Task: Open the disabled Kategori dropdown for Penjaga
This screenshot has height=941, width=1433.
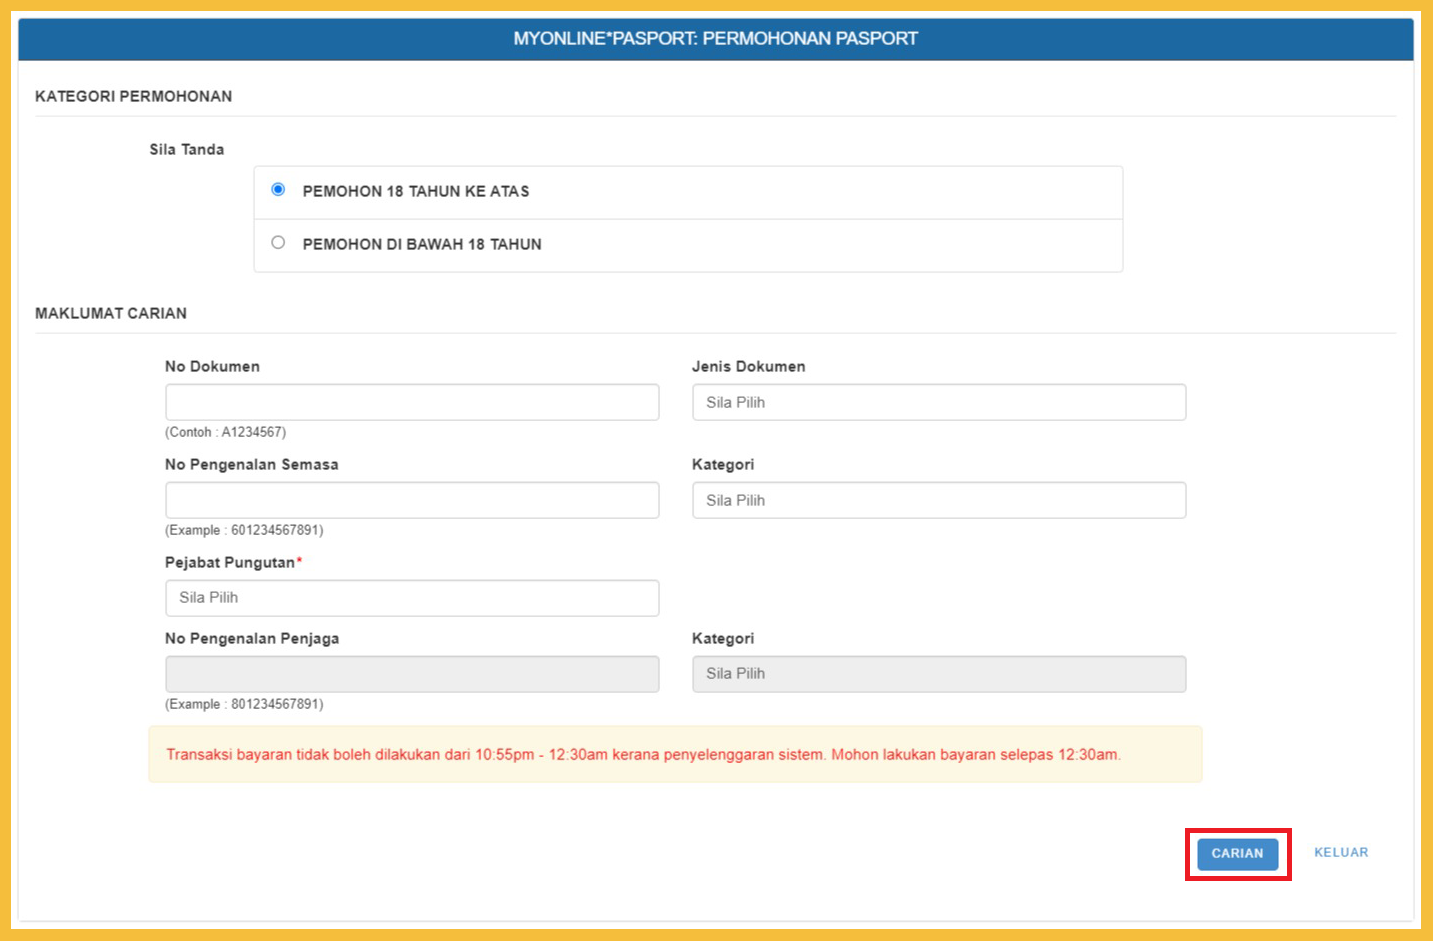Action: click(x=938, y=674)
